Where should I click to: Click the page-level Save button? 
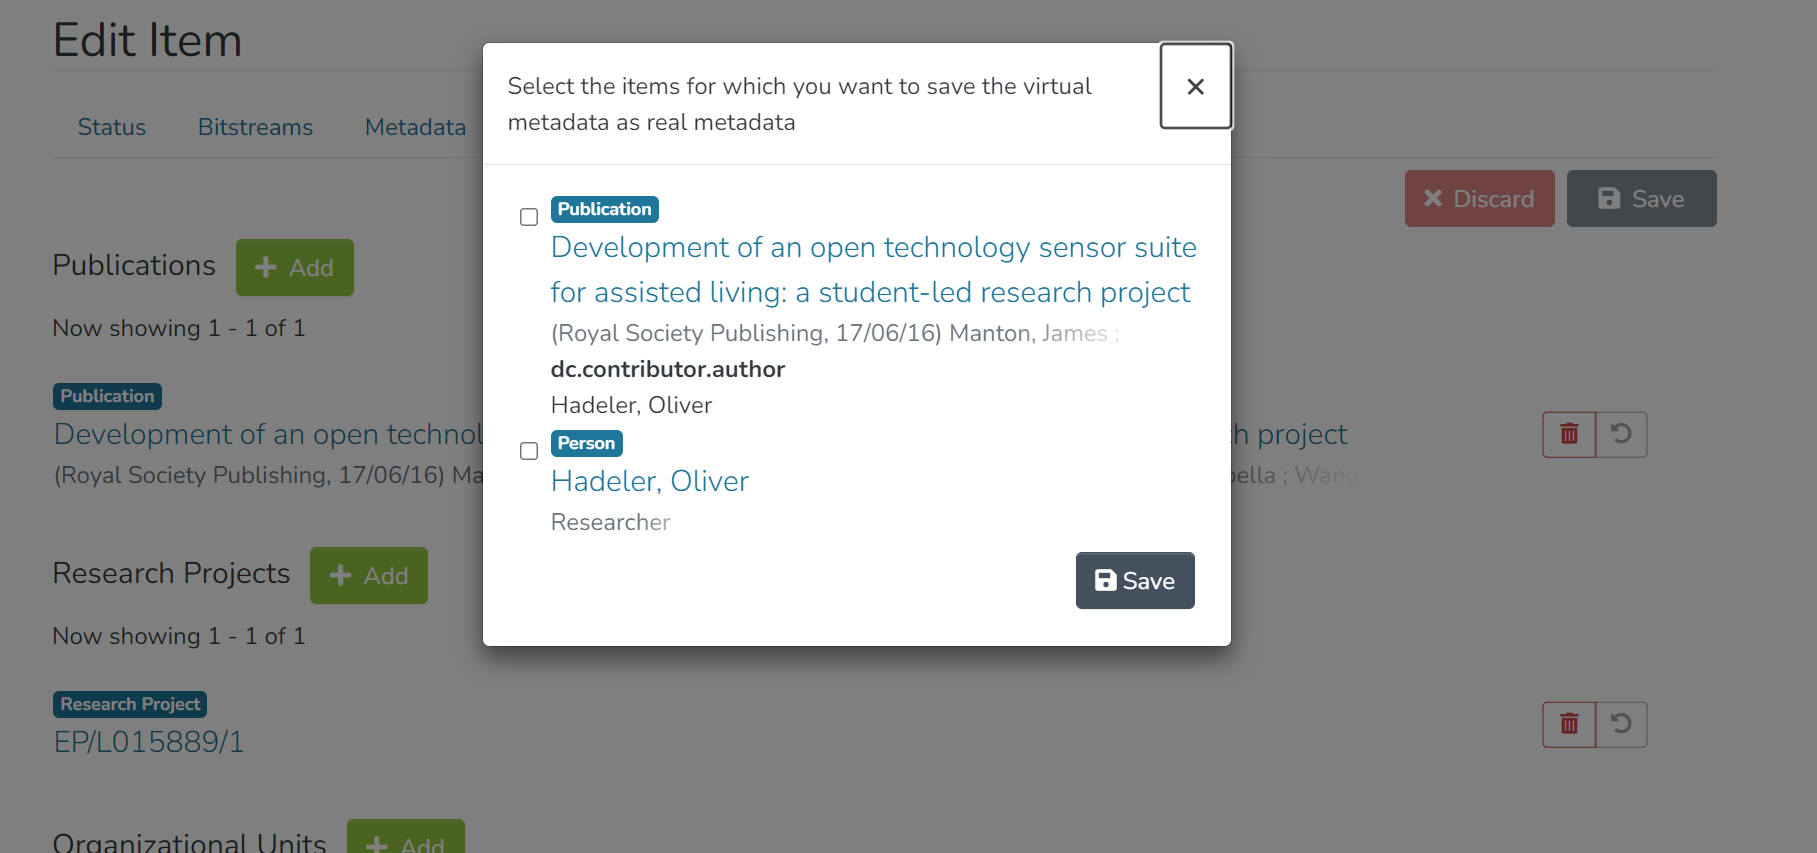[1641, 199]
